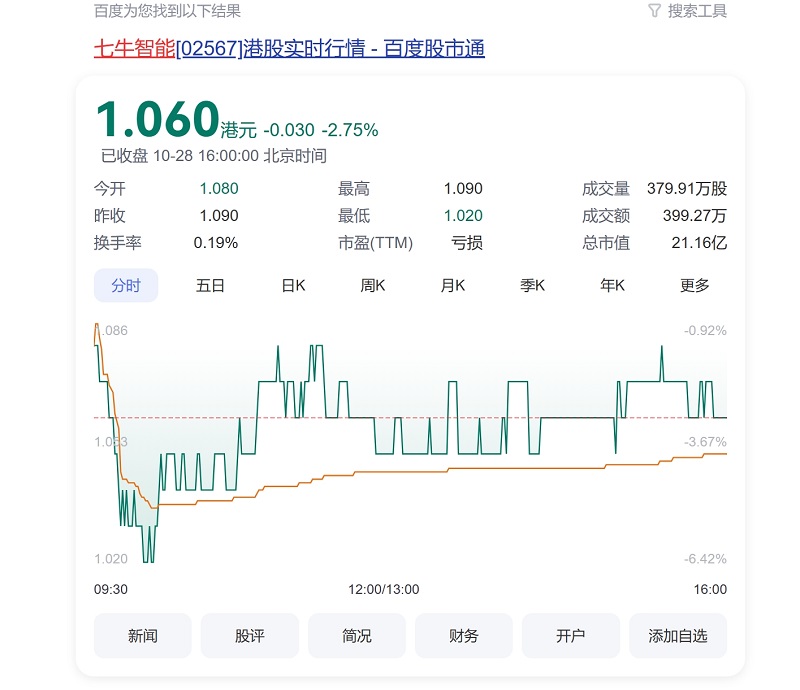Click the 百度为您找到以下结果 results text
The image size is (800, 690).
click(x=167, y=11)
